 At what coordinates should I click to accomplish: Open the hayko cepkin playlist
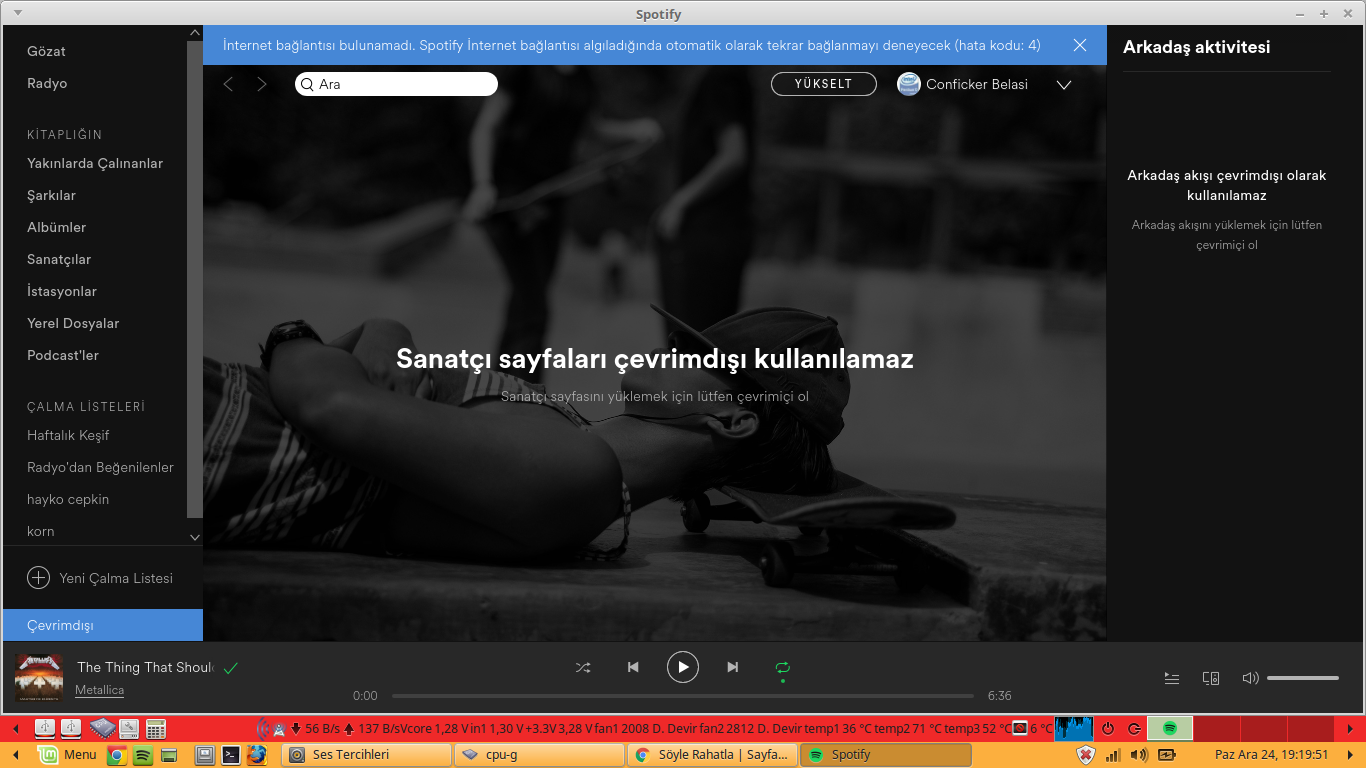pos(68,499)
